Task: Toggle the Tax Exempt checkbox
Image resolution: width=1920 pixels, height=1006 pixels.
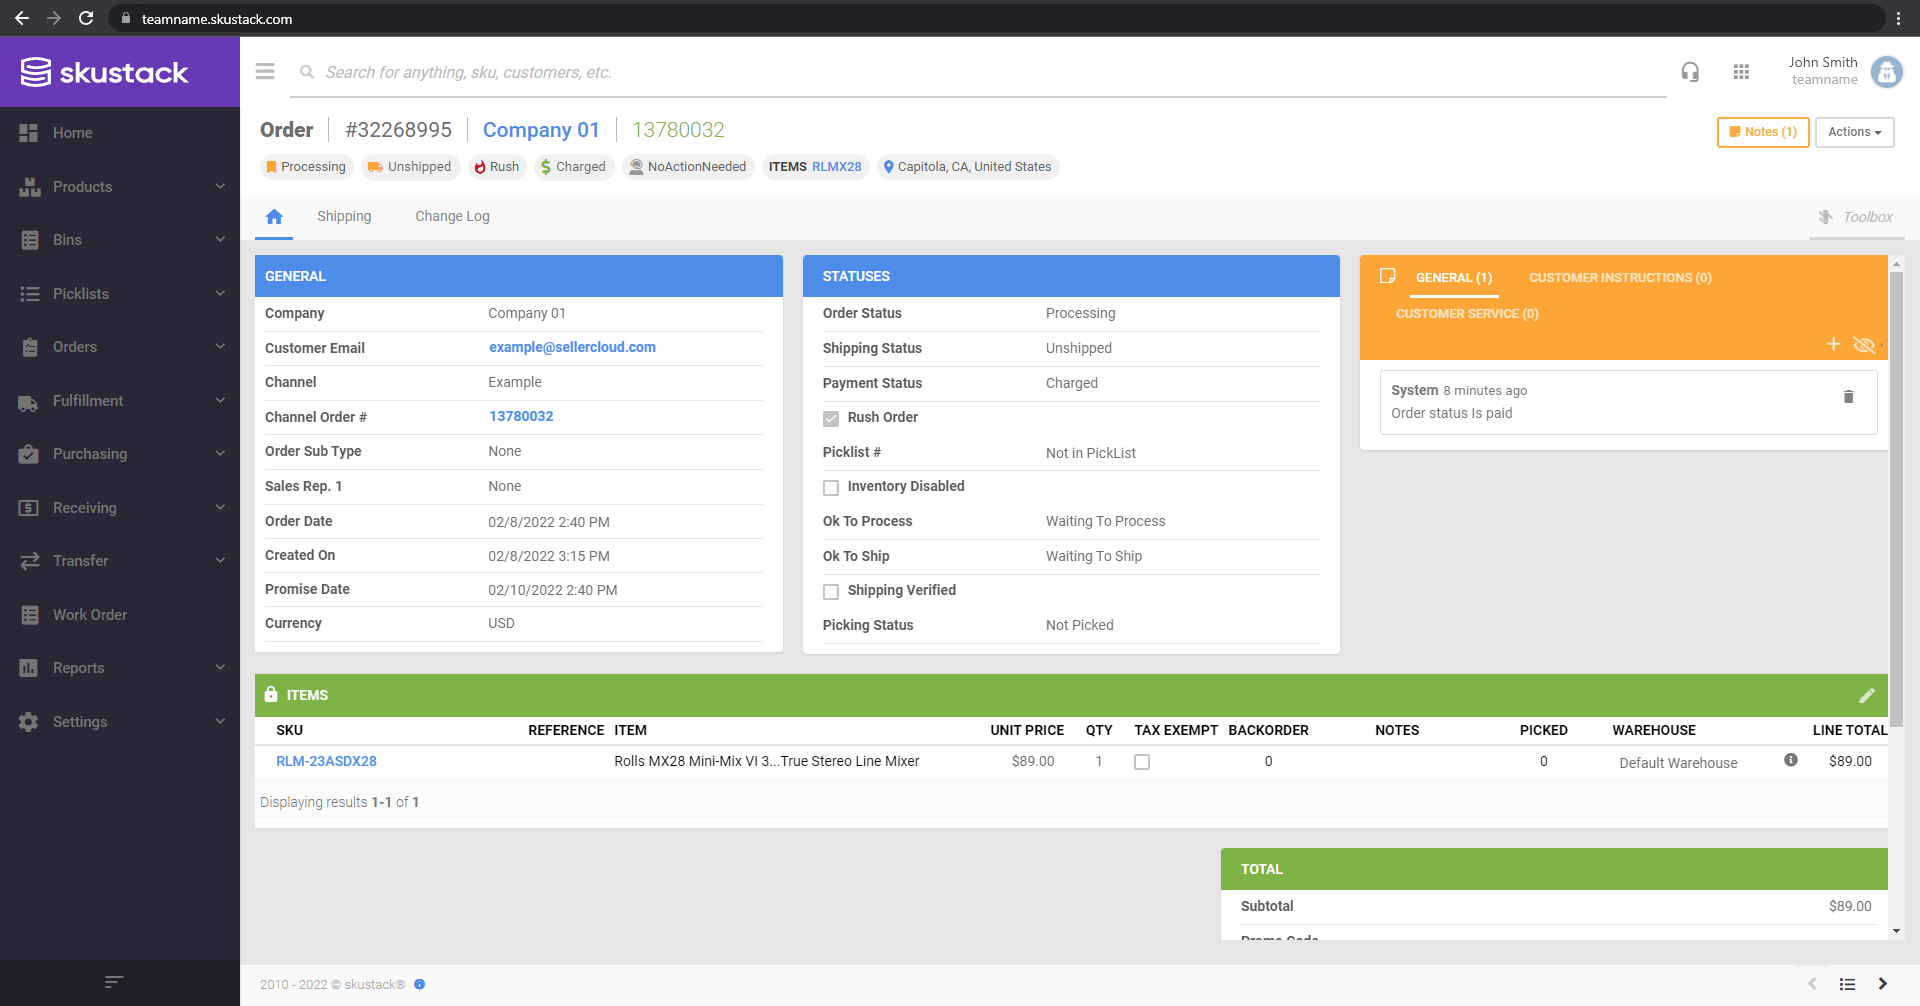Action: pyautogui.click(x=1142, y=761)
